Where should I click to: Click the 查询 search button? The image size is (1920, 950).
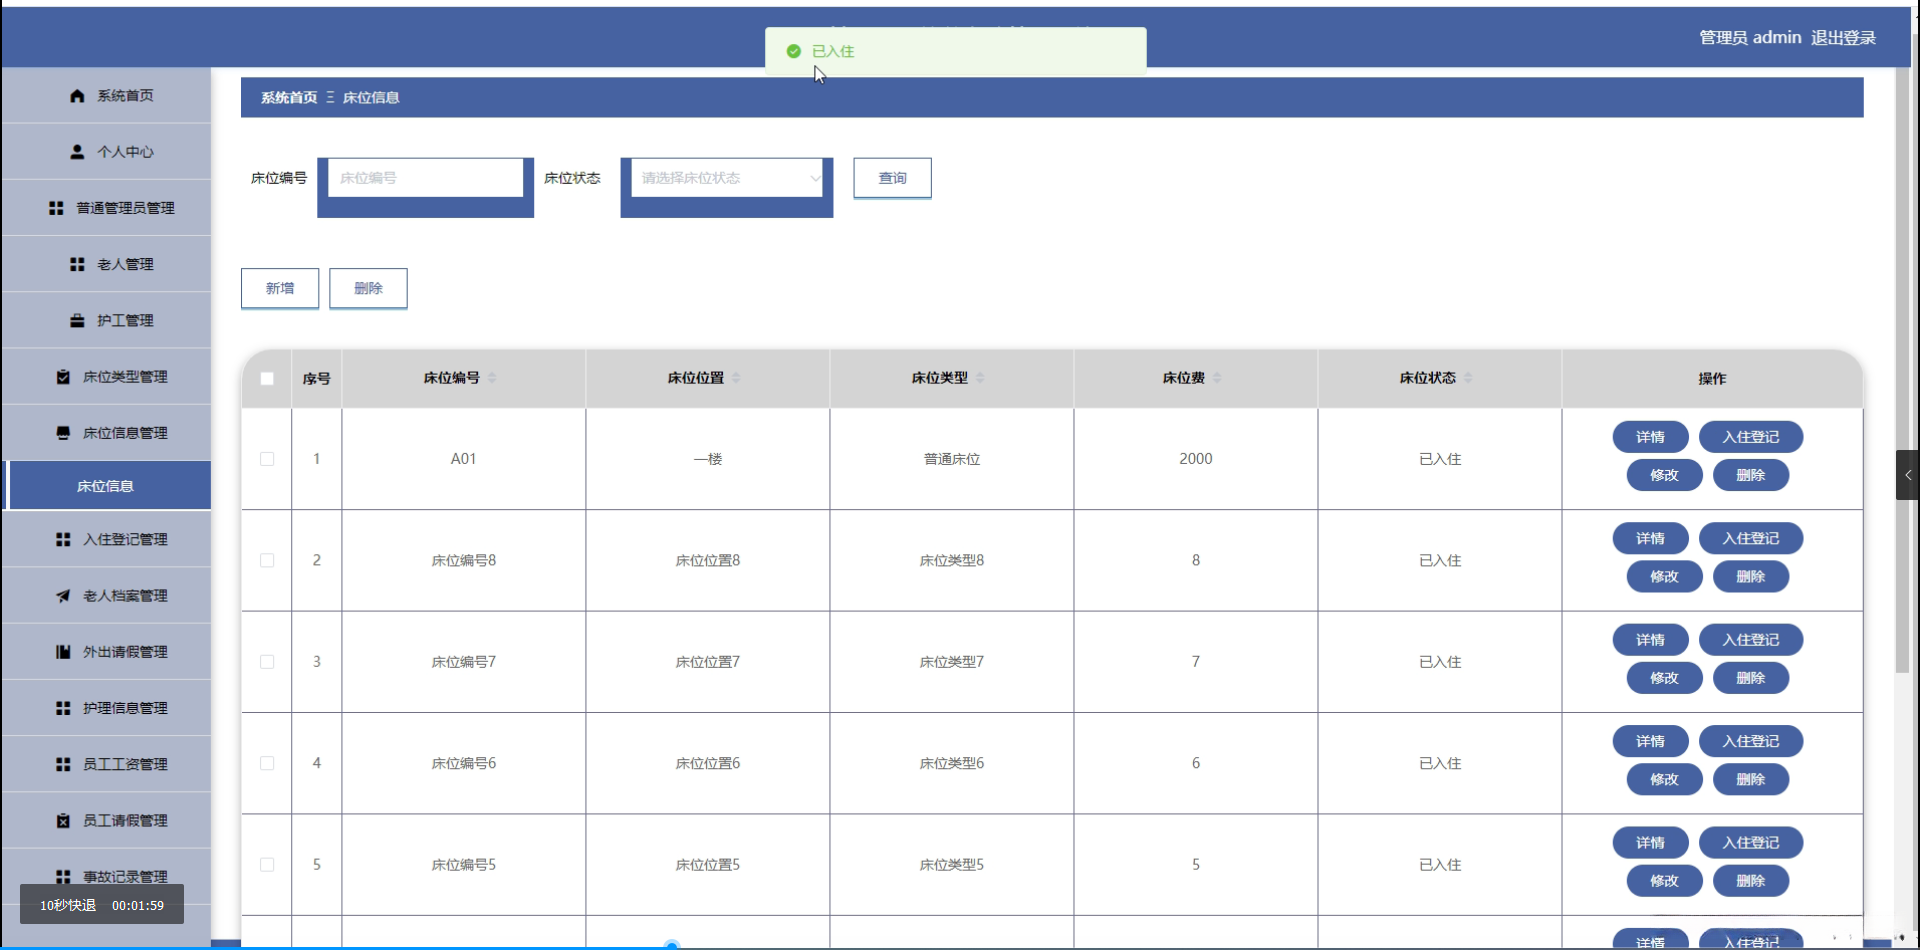pyautogui.click(x=892, y=178)
